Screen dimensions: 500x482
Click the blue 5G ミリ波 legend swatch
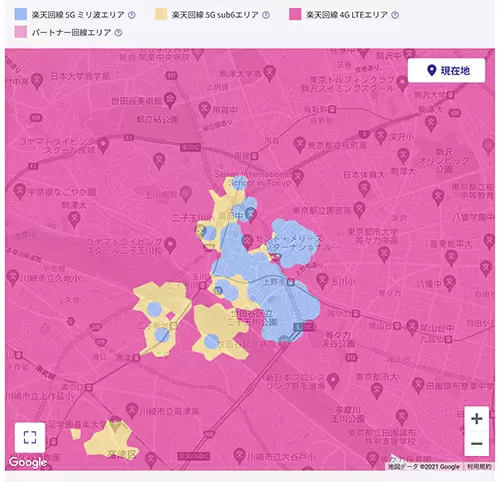(21, 14)
